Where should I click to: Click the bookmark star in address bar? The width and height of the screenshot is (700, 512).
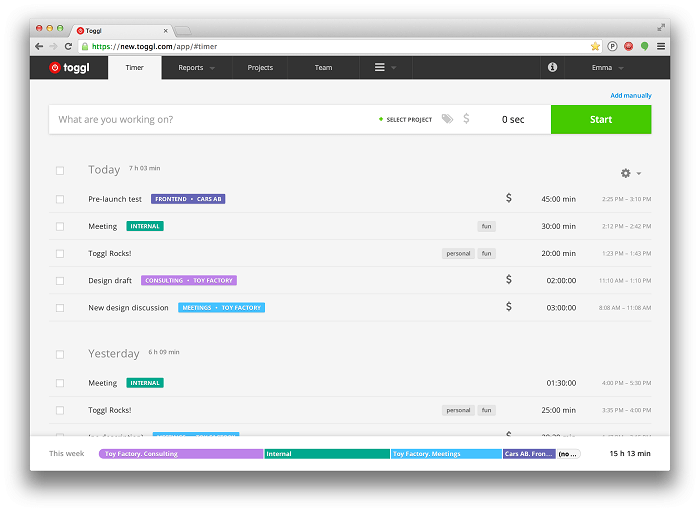tap(595, 46)
